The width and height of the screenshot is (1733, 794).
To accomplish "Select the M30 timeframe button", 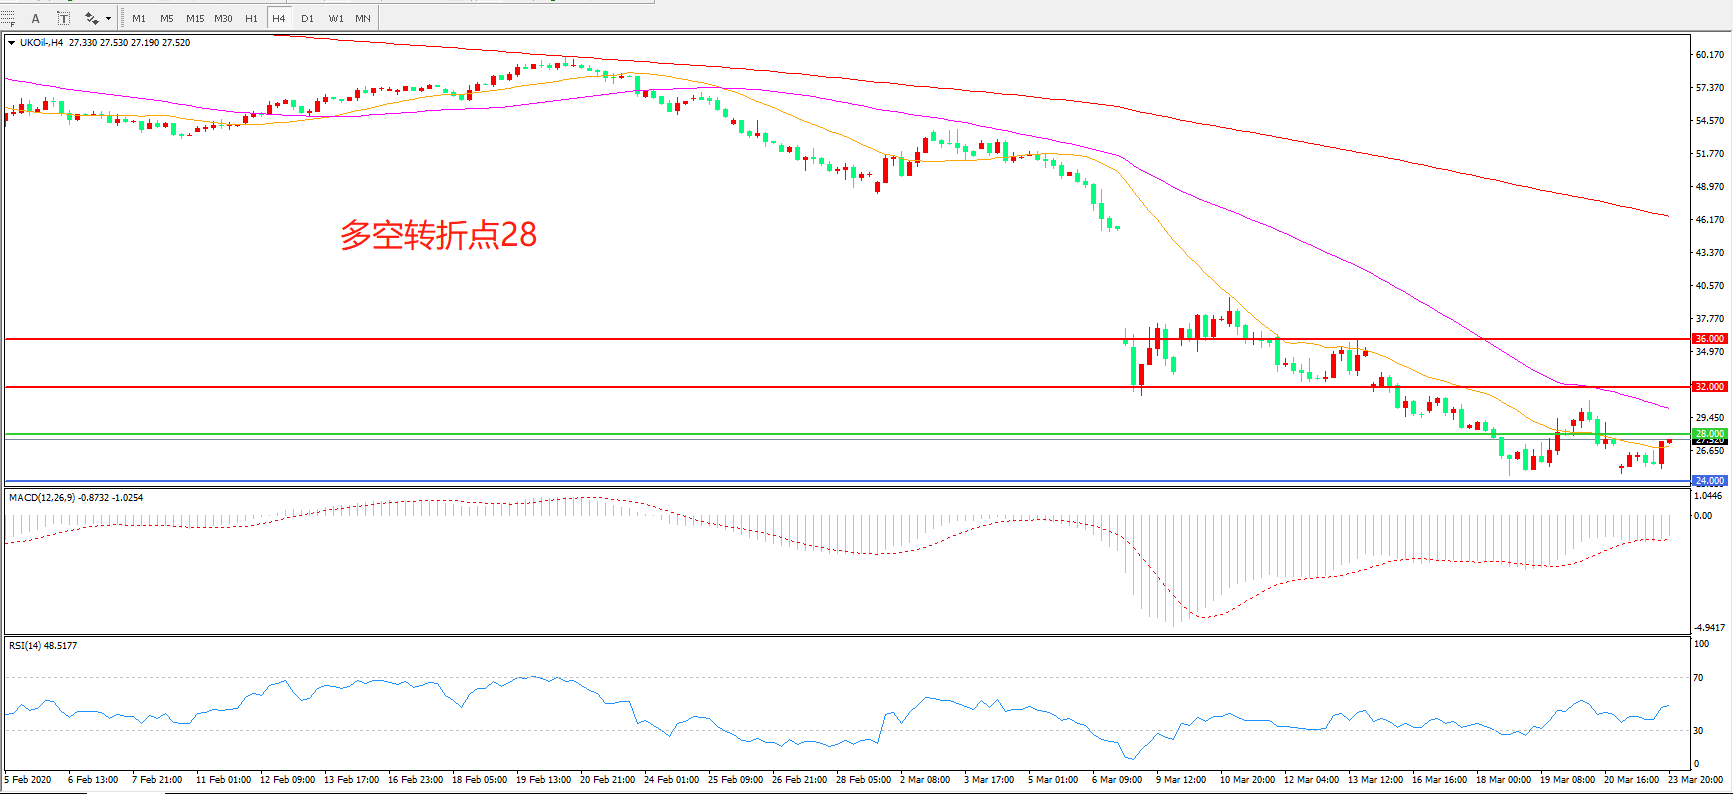I will [223, 18].
